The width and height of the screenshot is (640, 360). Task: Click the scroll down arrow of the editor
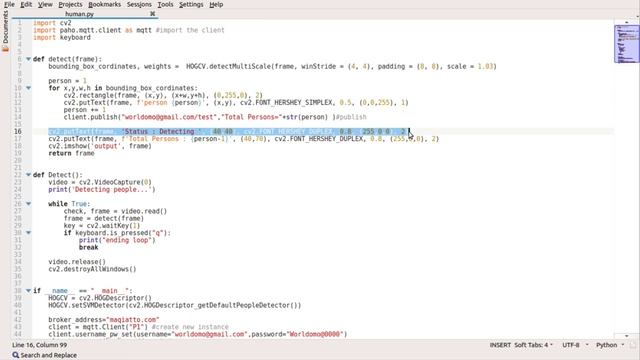[627, 336]
